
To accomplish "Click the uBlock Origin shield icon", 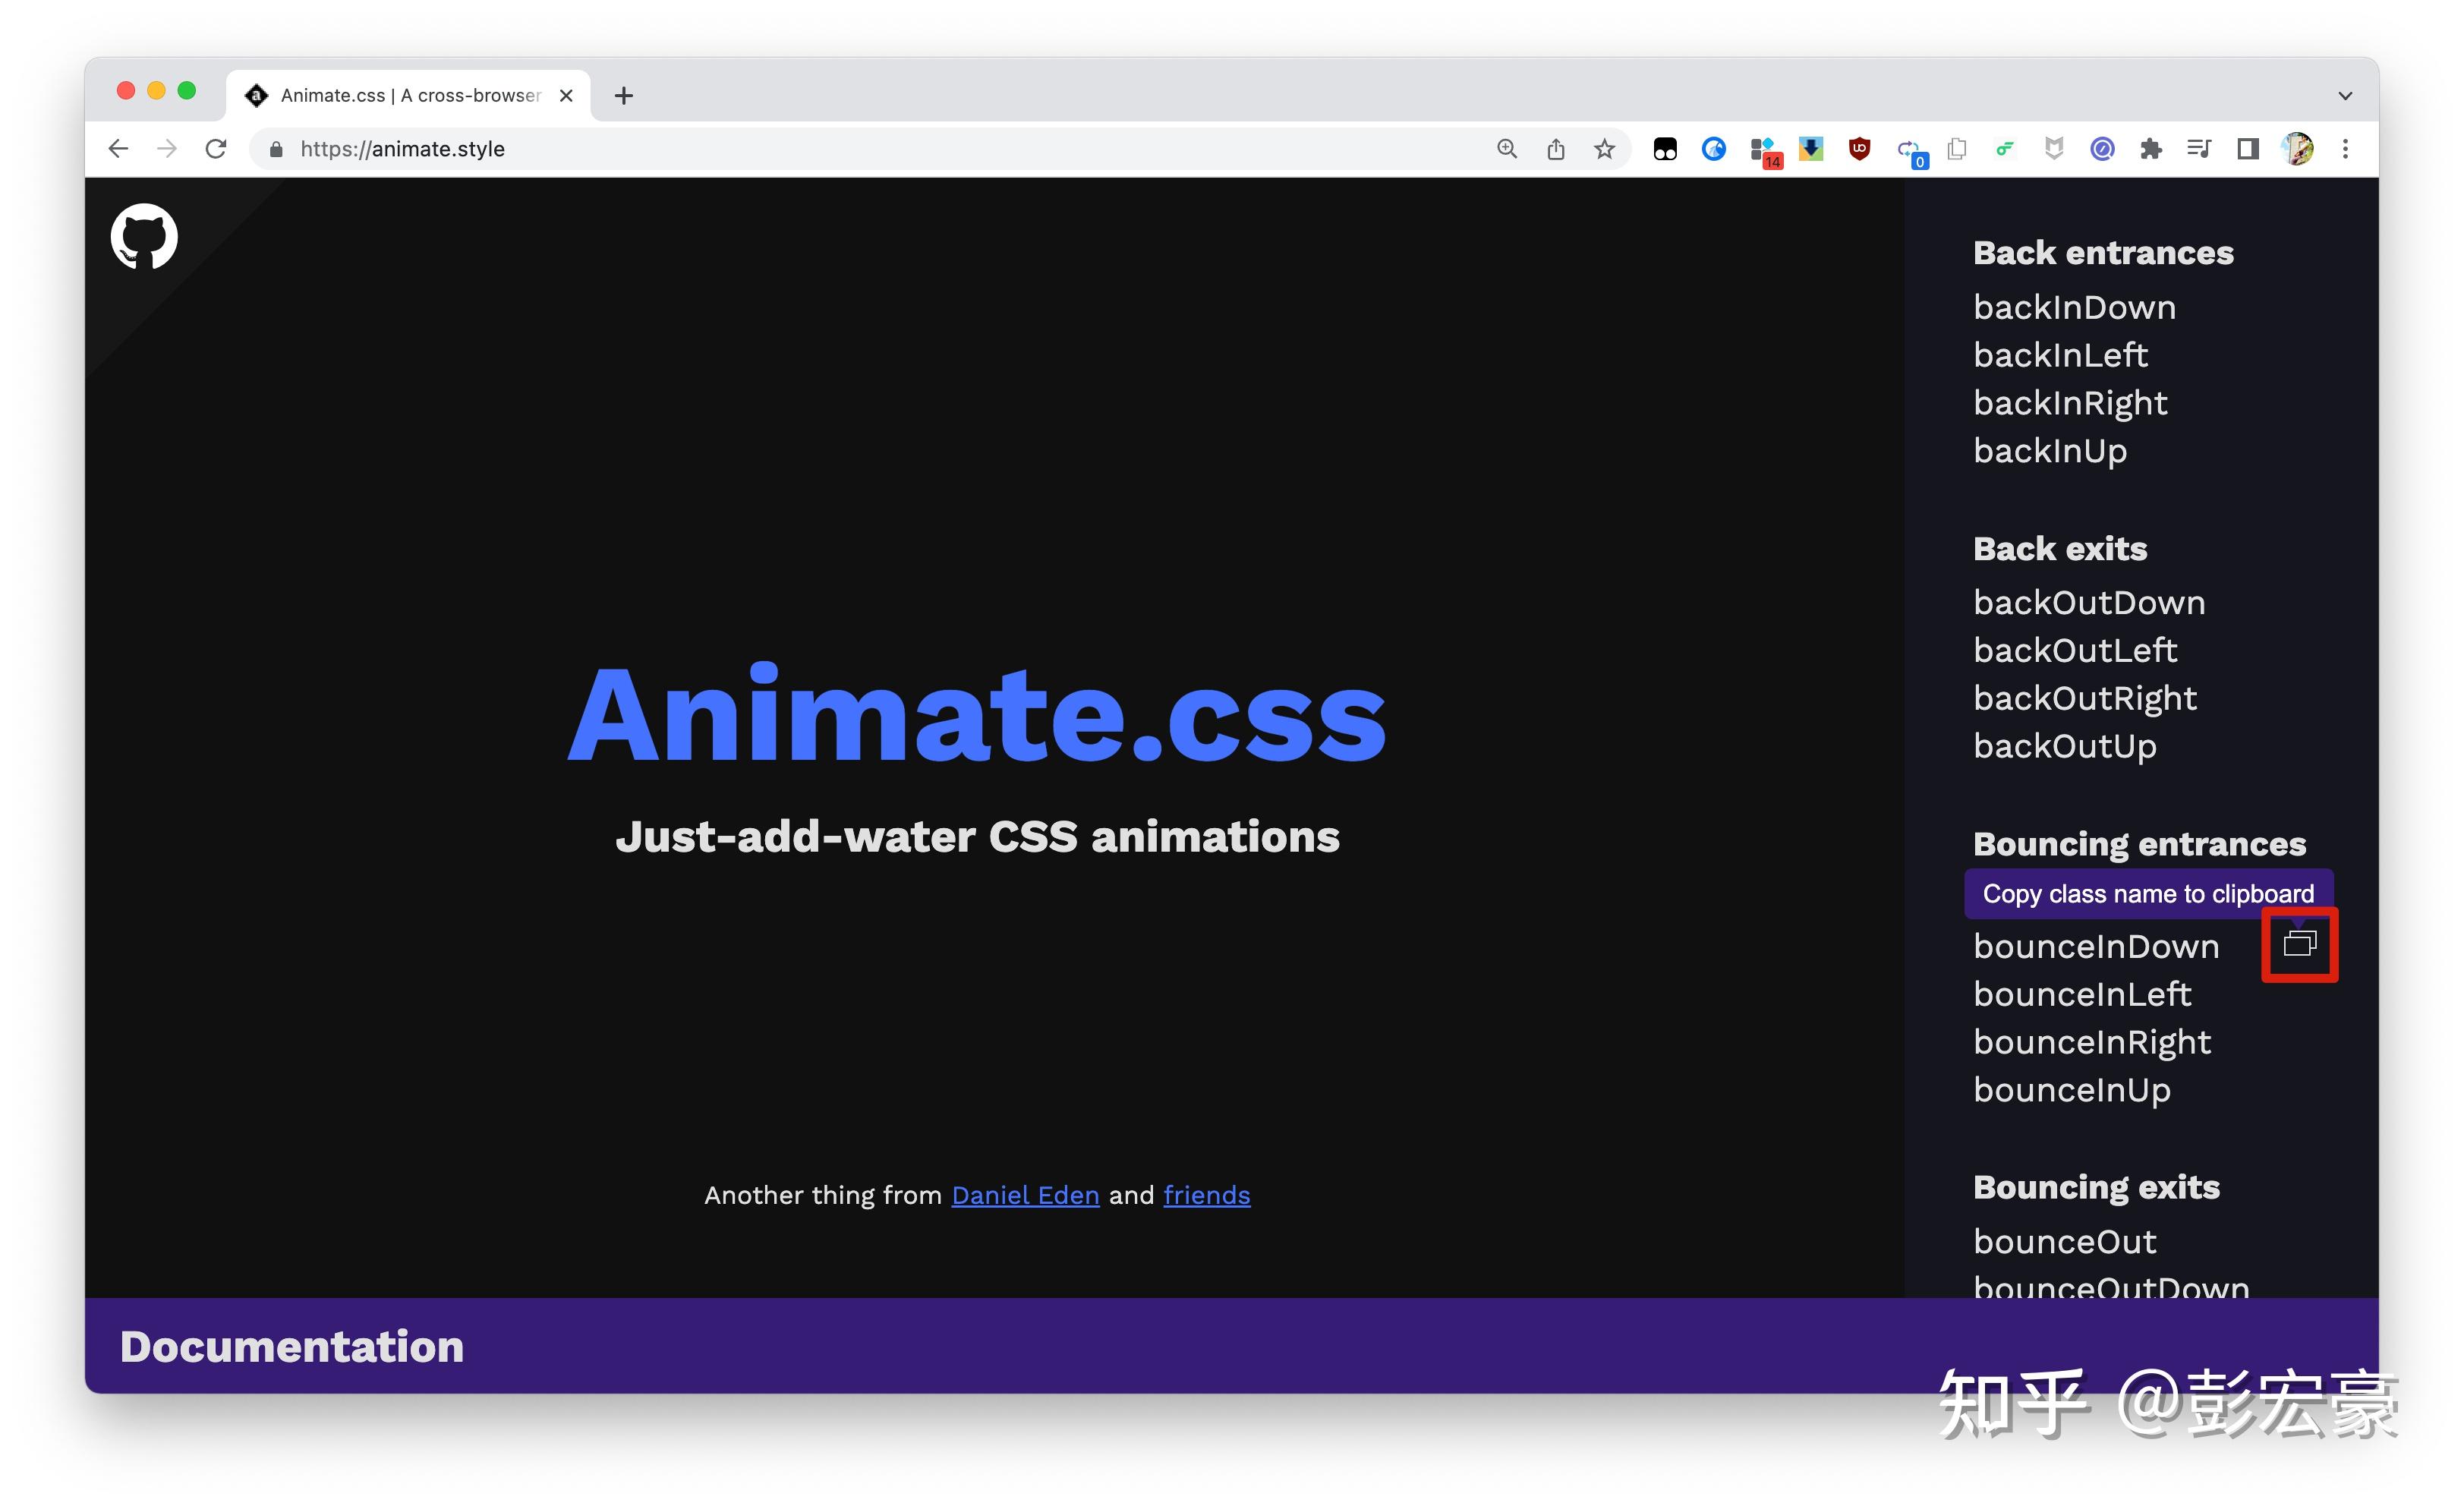I will 1859,149.
